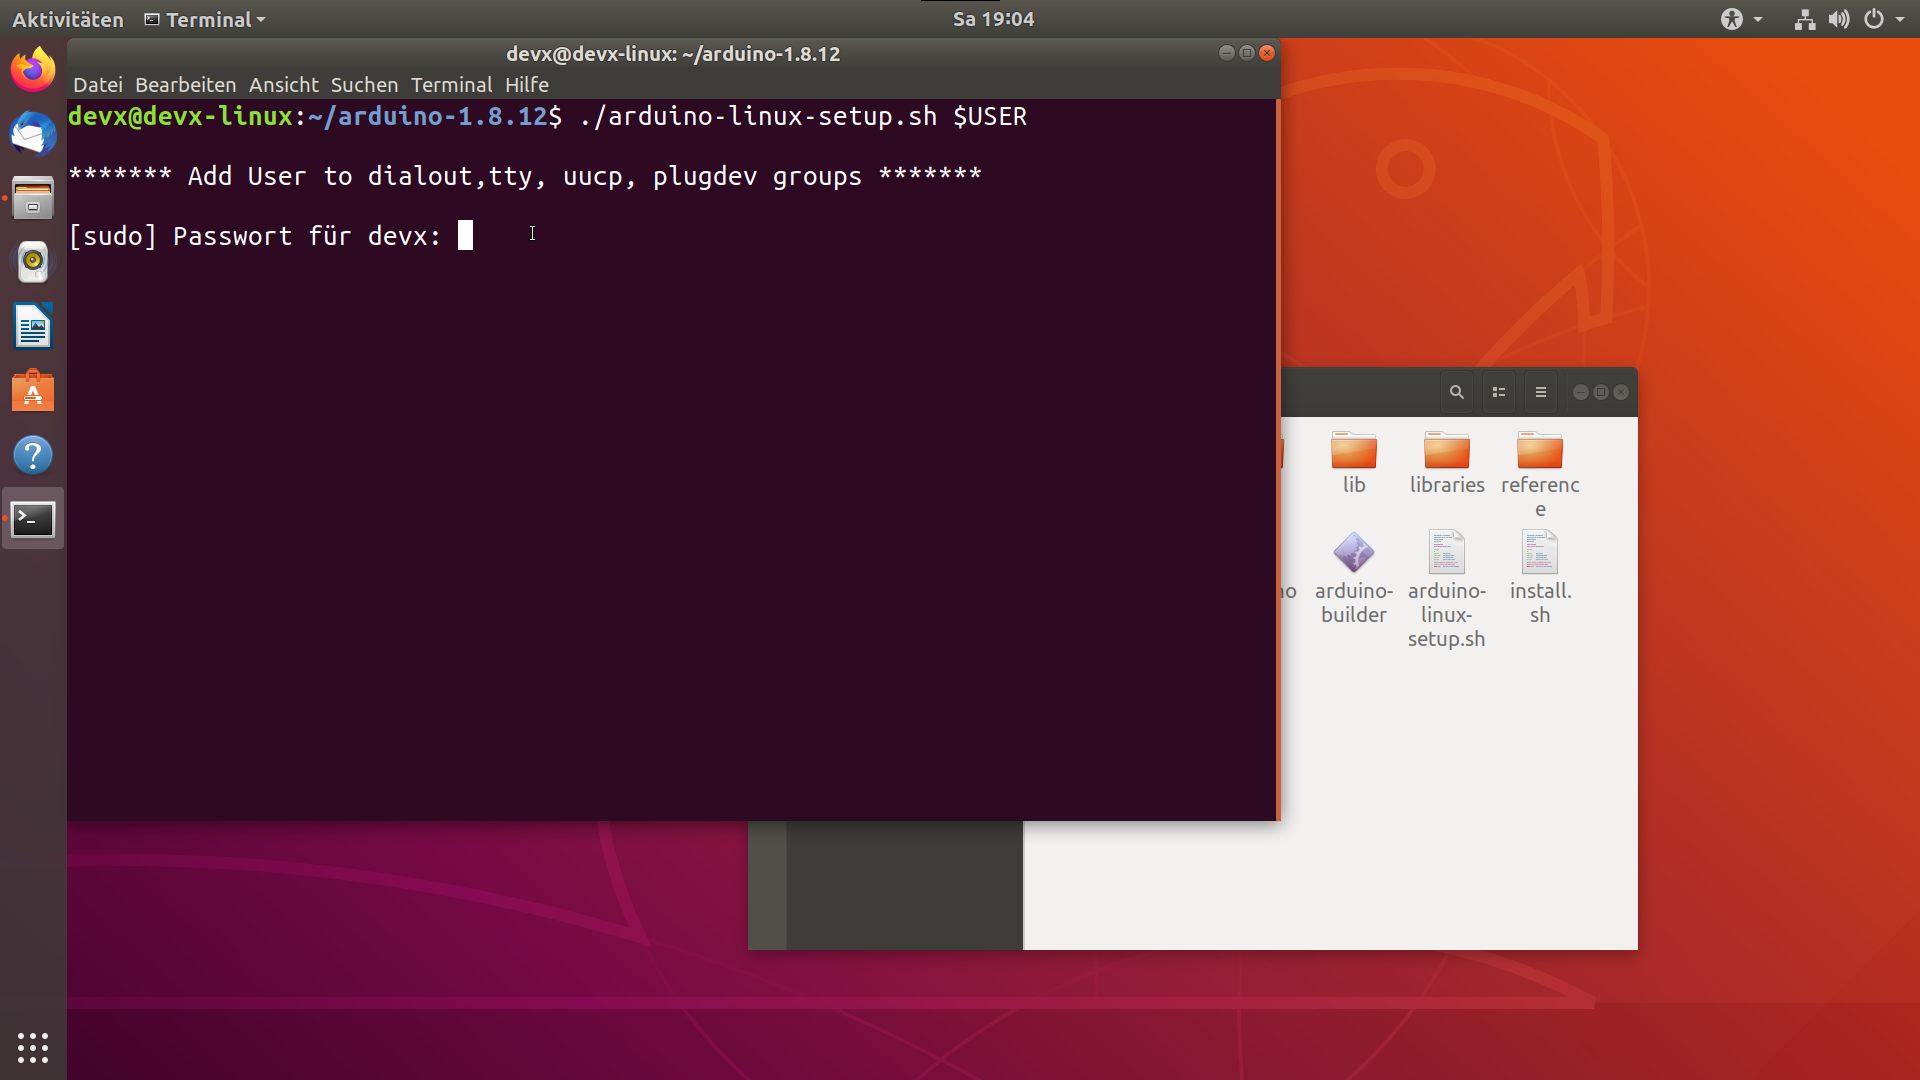Click the search icon in Files window

click(x=1457, y=392)
